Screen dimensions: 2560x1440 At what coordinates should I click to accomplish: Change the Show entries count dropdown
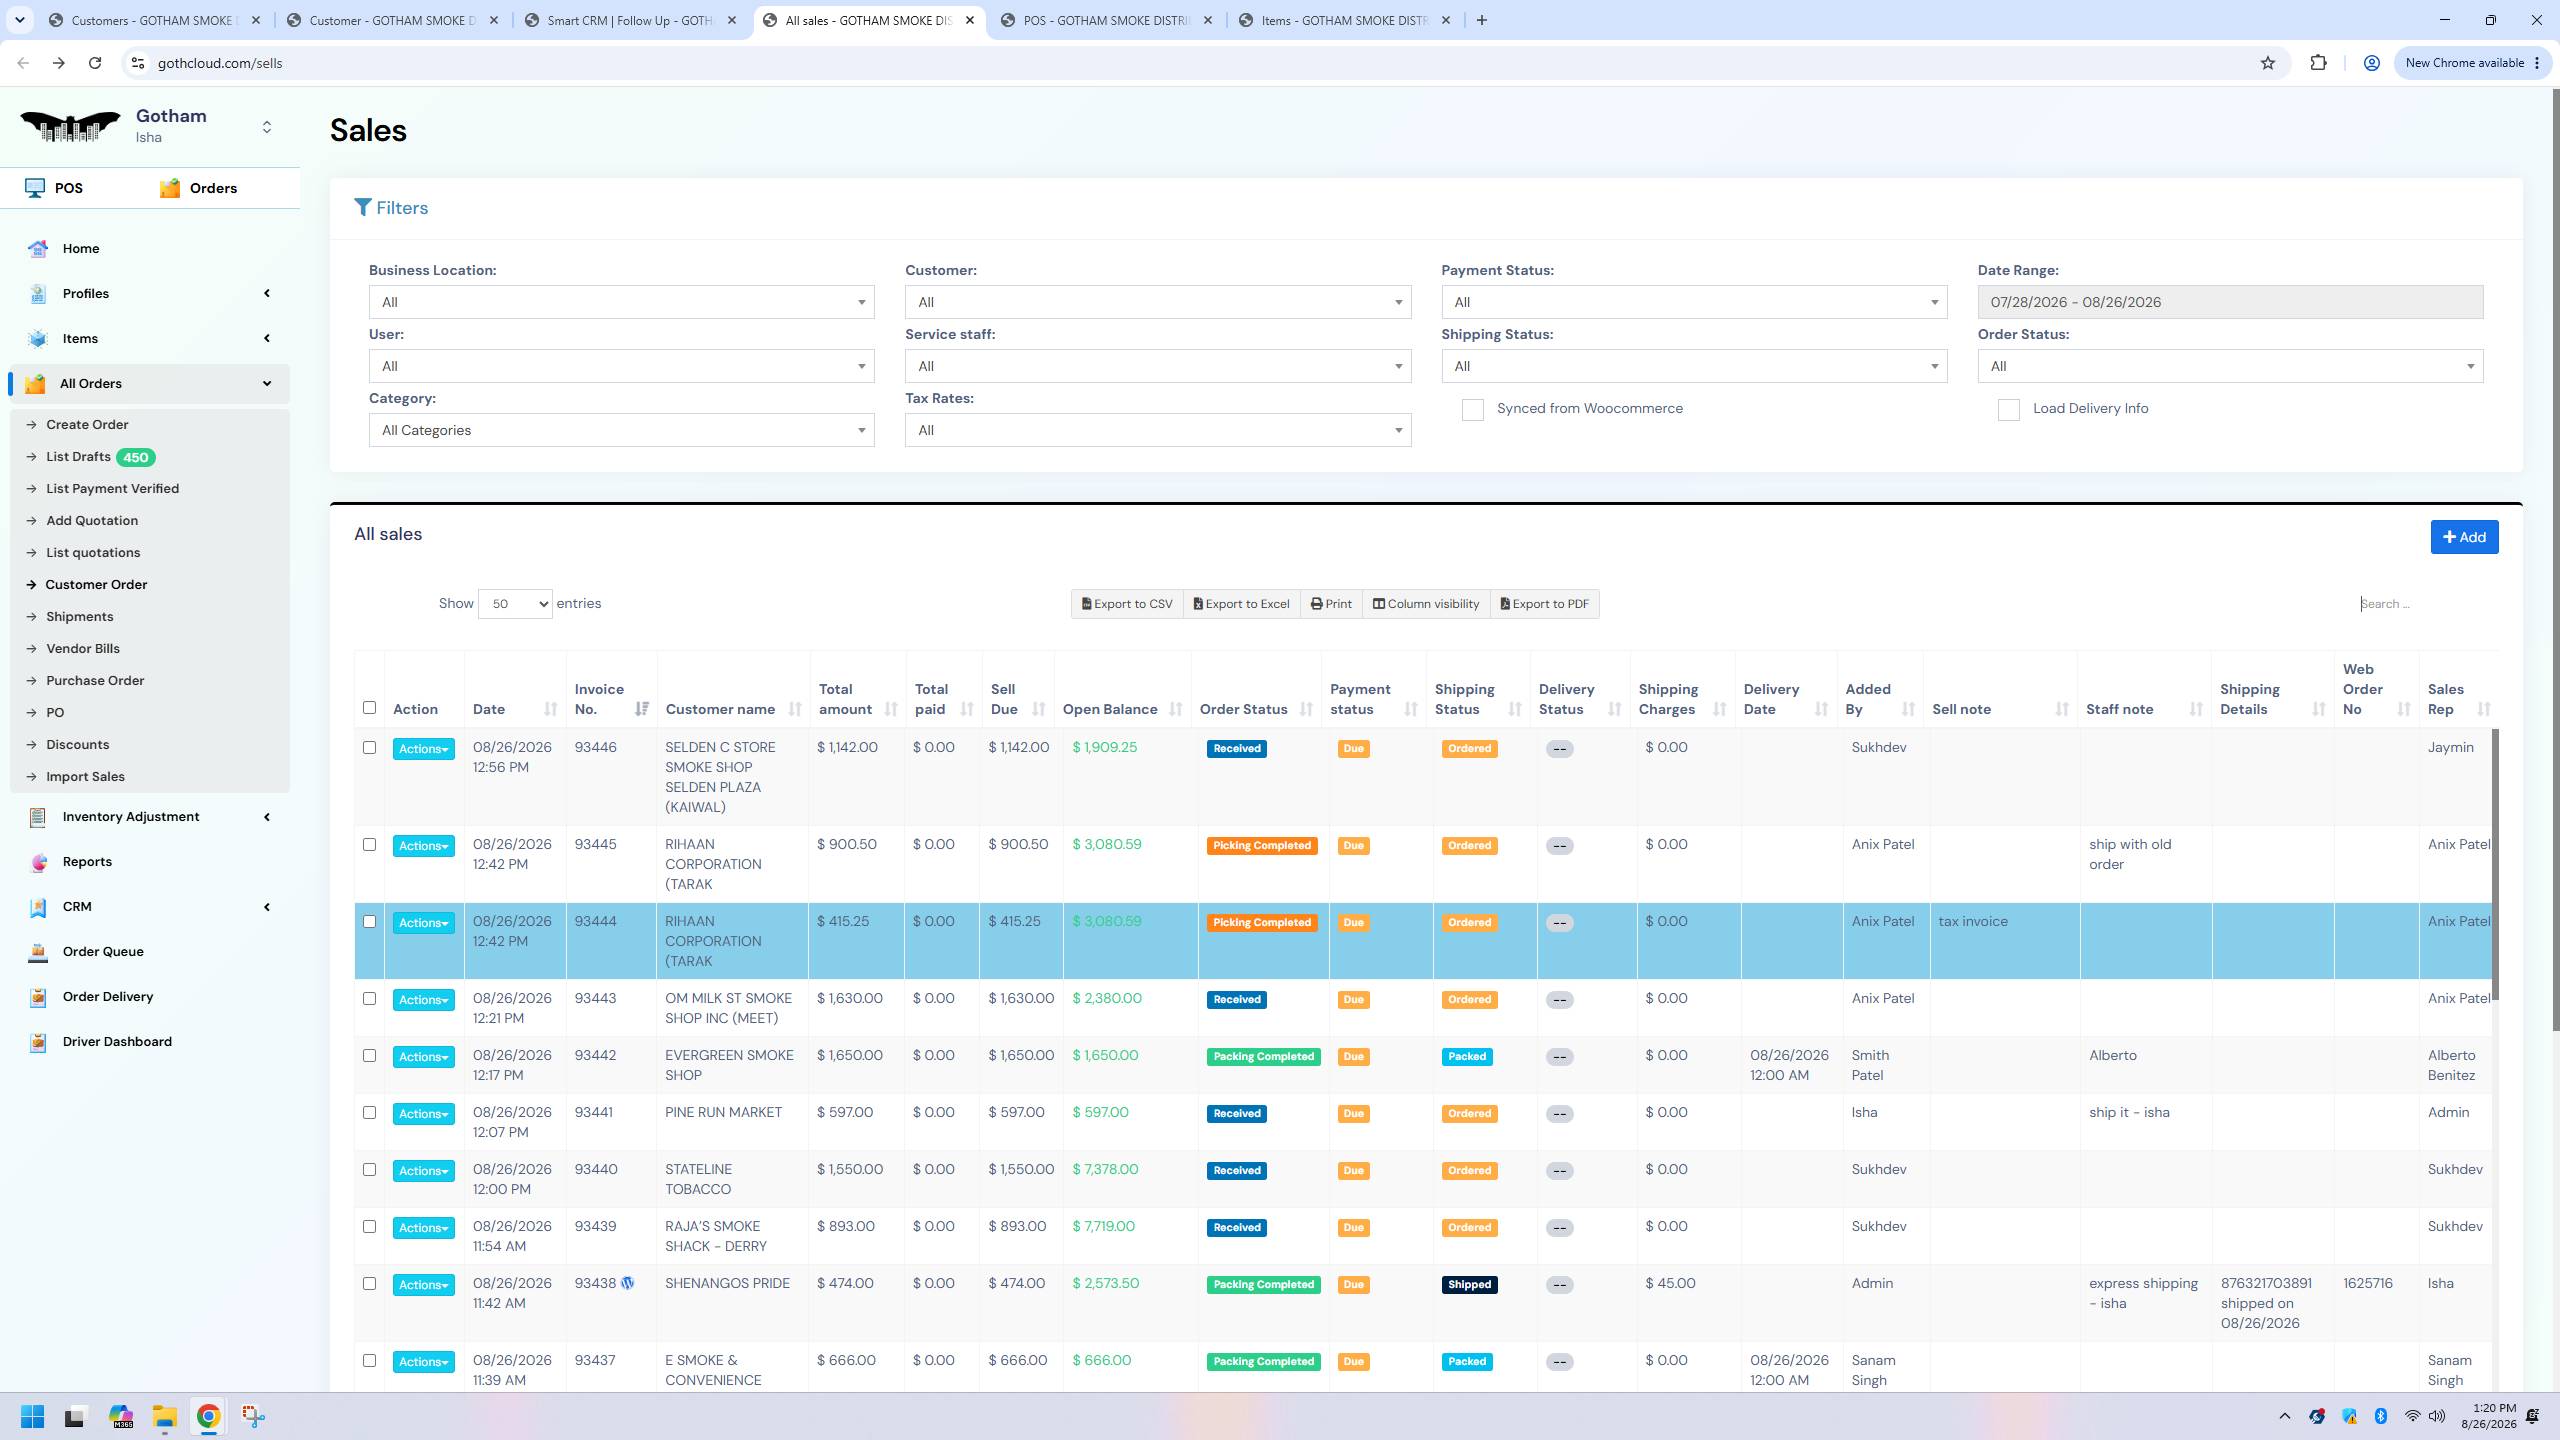[515, 604]
